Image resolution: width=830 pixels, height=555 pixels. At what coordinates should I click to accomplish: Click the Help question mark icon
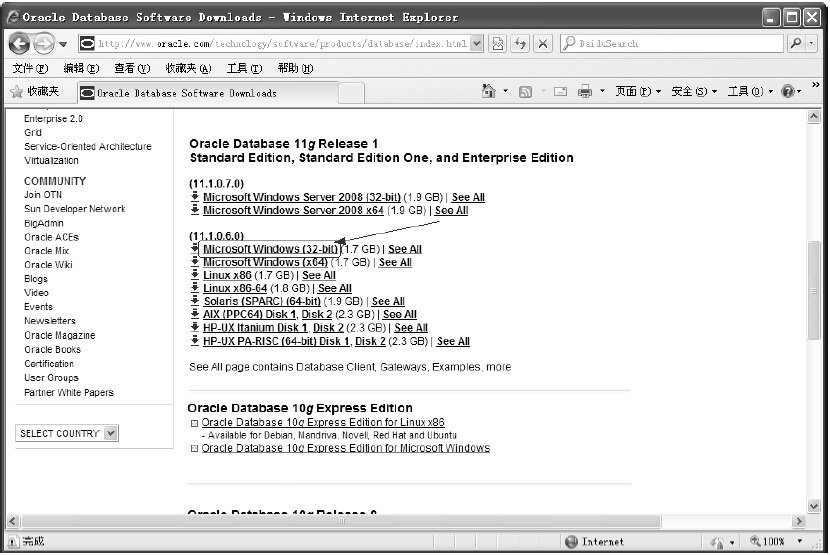(788, 92)
